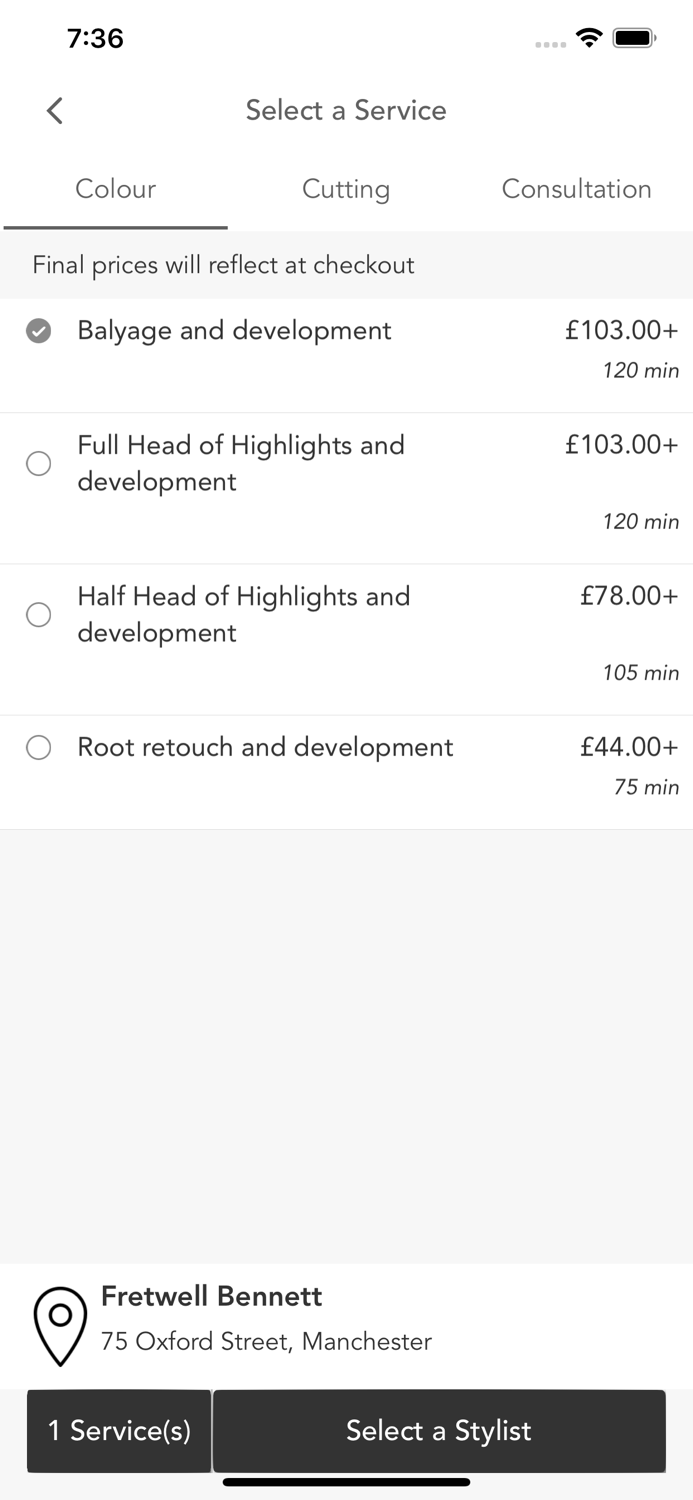Tap the battery status icon
This screenshot has height=1500, width=693.
click(633, 38)
